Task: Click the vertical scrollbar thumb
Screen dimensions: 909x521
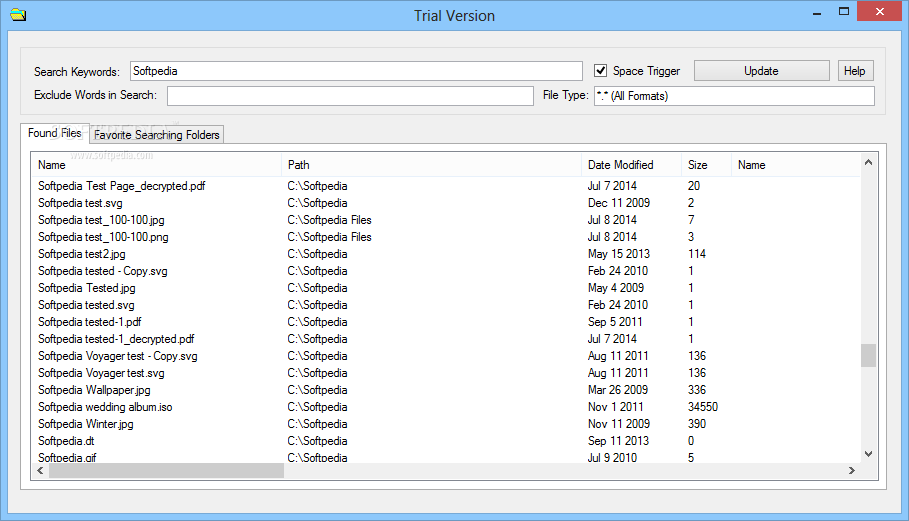Action: point(868,355)
